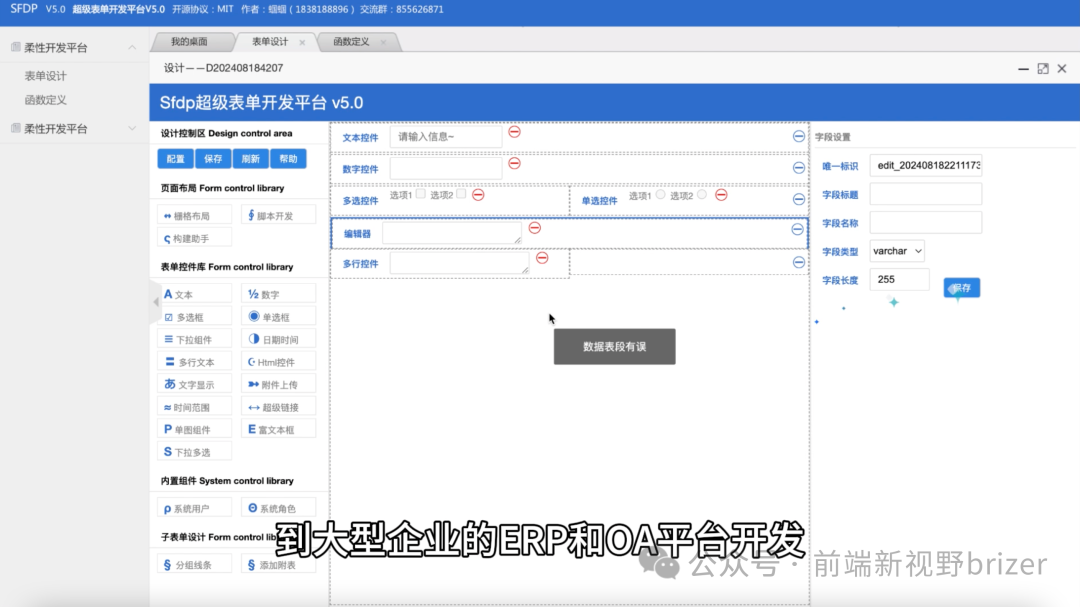
Task: Collapse the first 柔性开发平台 sidebar section
Action: (x=131, y=46)
